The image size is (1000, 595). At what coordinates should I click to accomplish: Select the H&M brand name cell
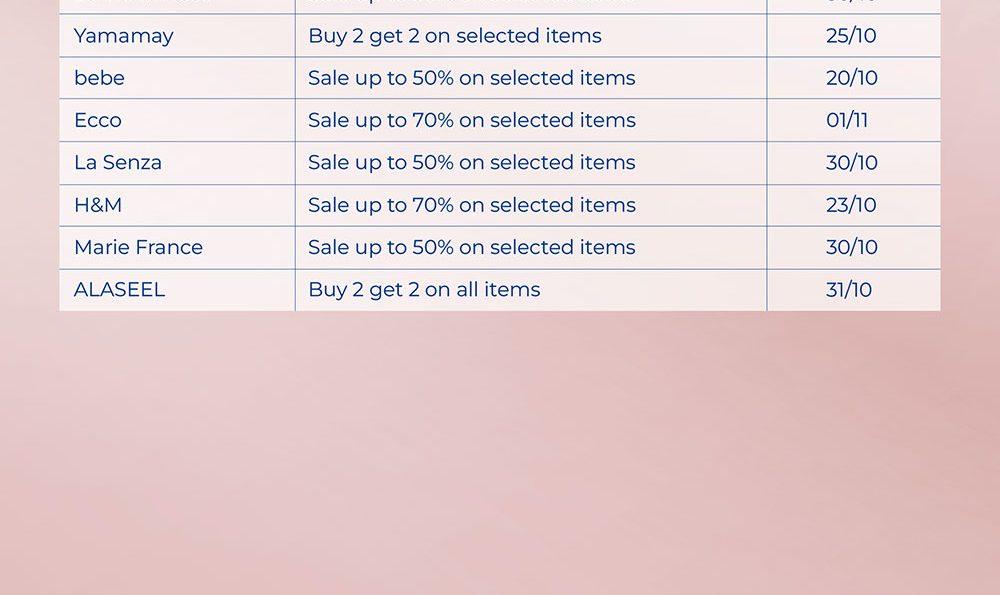click(98, 205)
